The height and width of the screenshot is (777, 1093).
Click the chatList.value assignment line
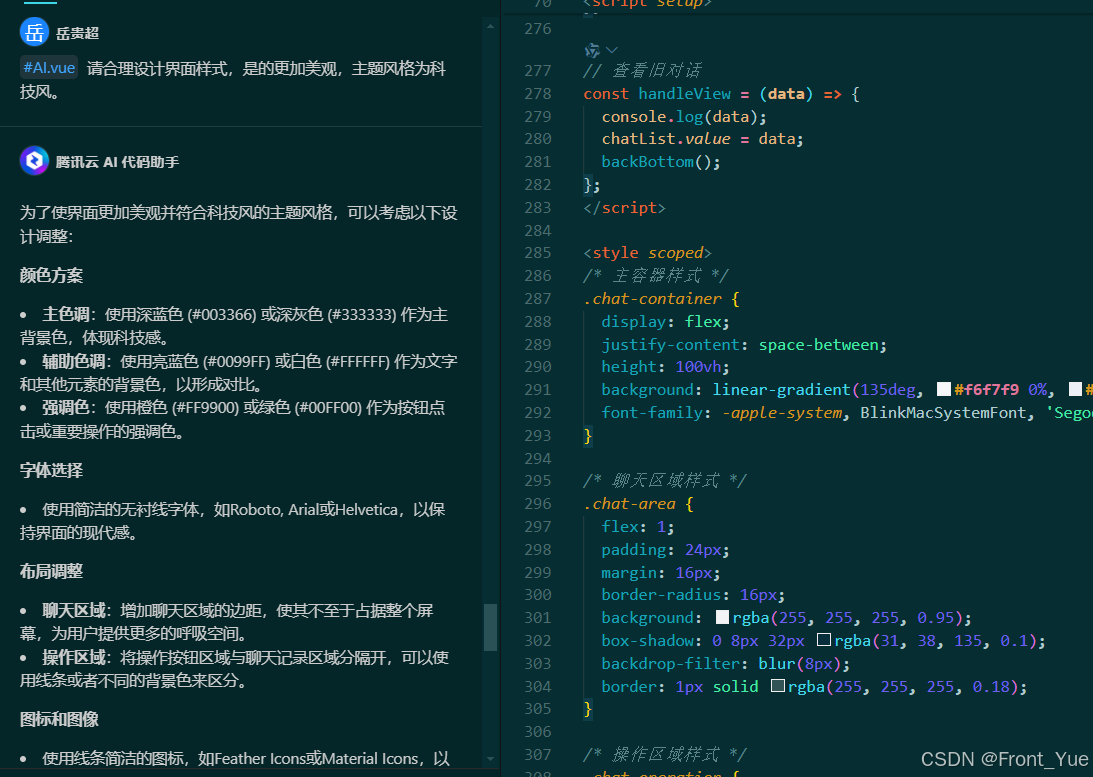[x=703, y=139]
